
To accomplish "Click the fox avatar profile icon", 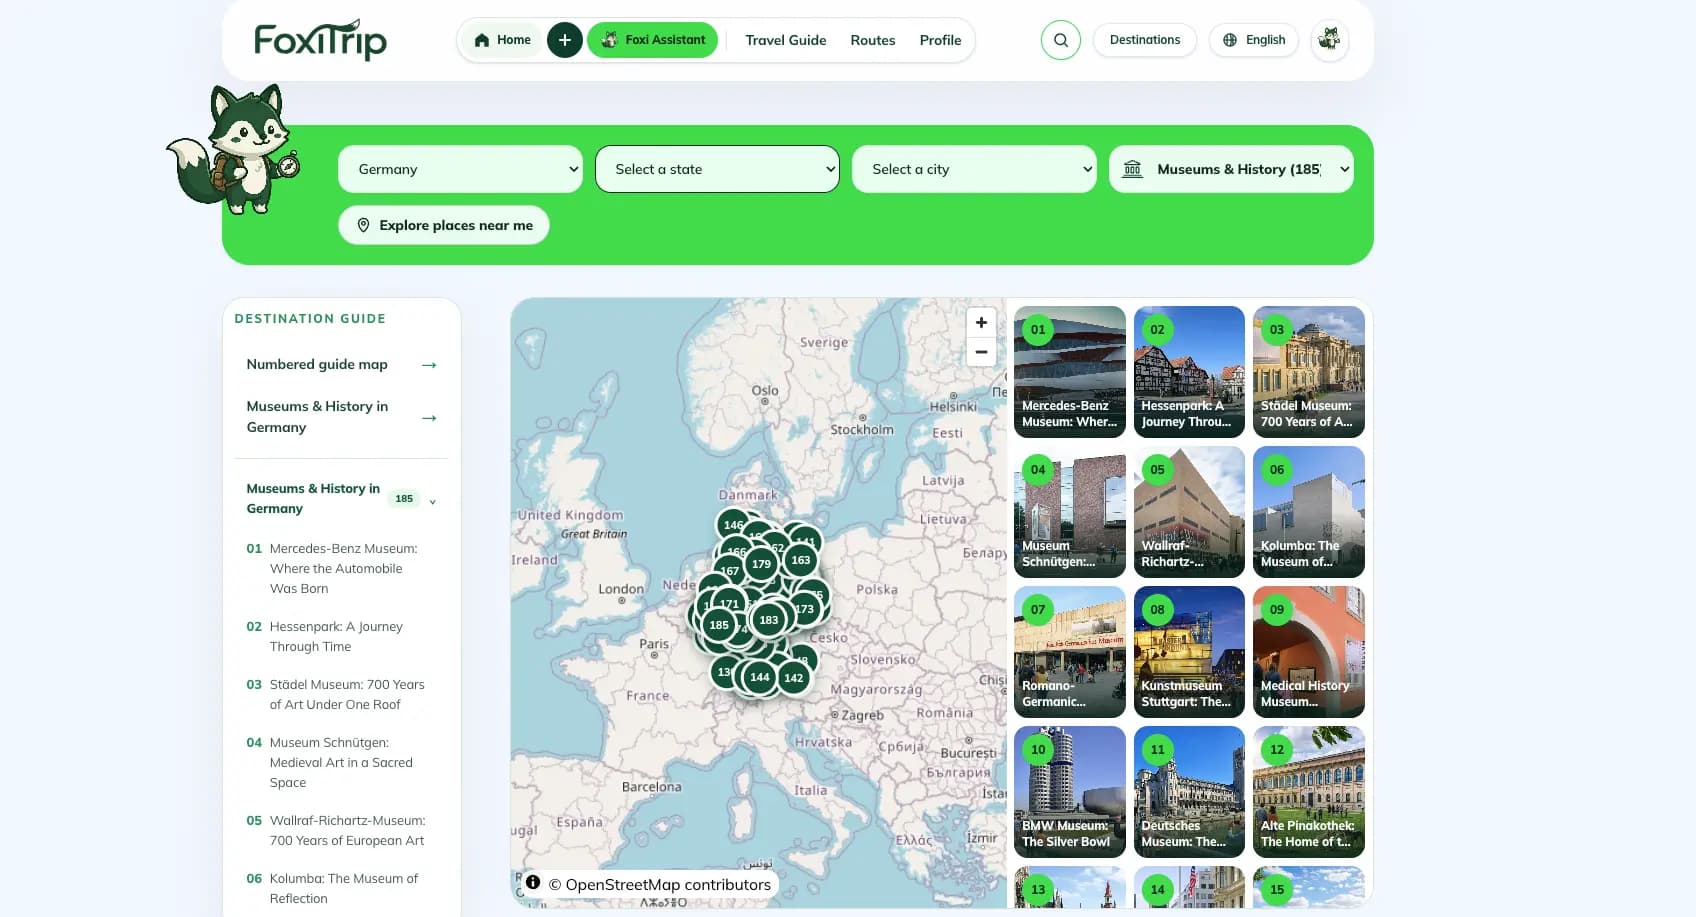I will click(x=1329, y=40).
